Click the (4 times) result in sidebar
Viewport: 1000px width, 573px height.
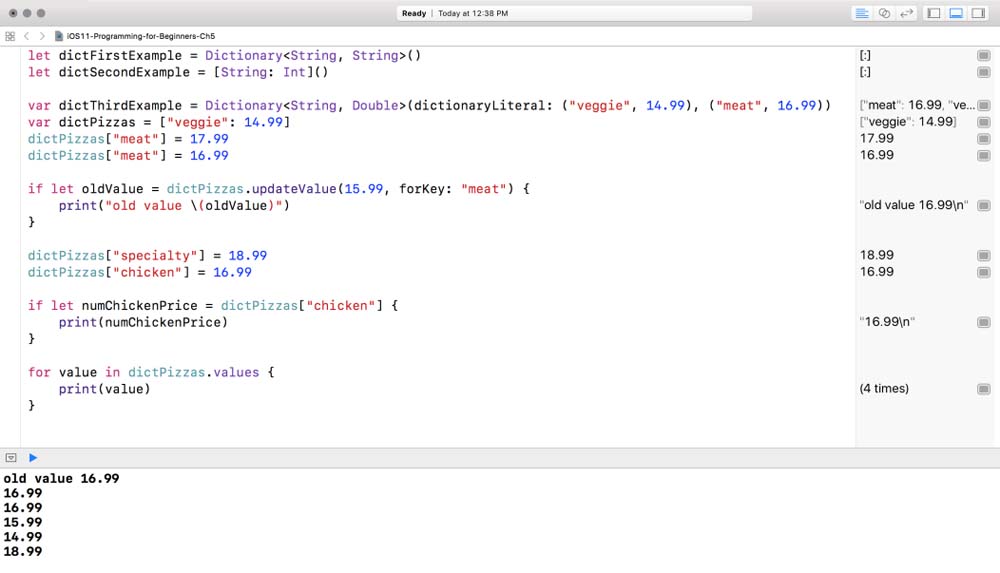pos(884,389)
